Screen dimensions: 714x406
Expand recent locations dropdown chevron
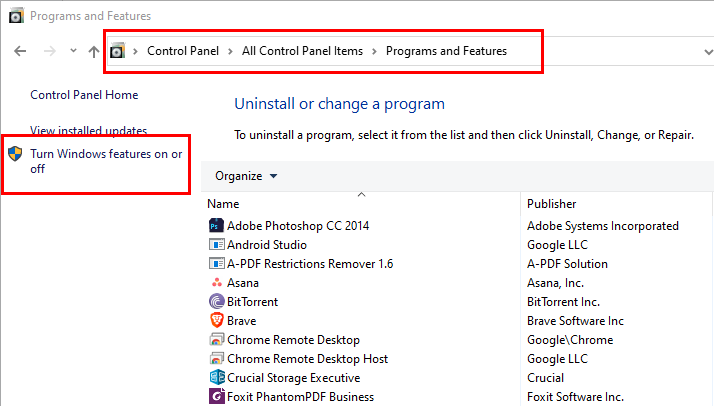click(73, 51)
